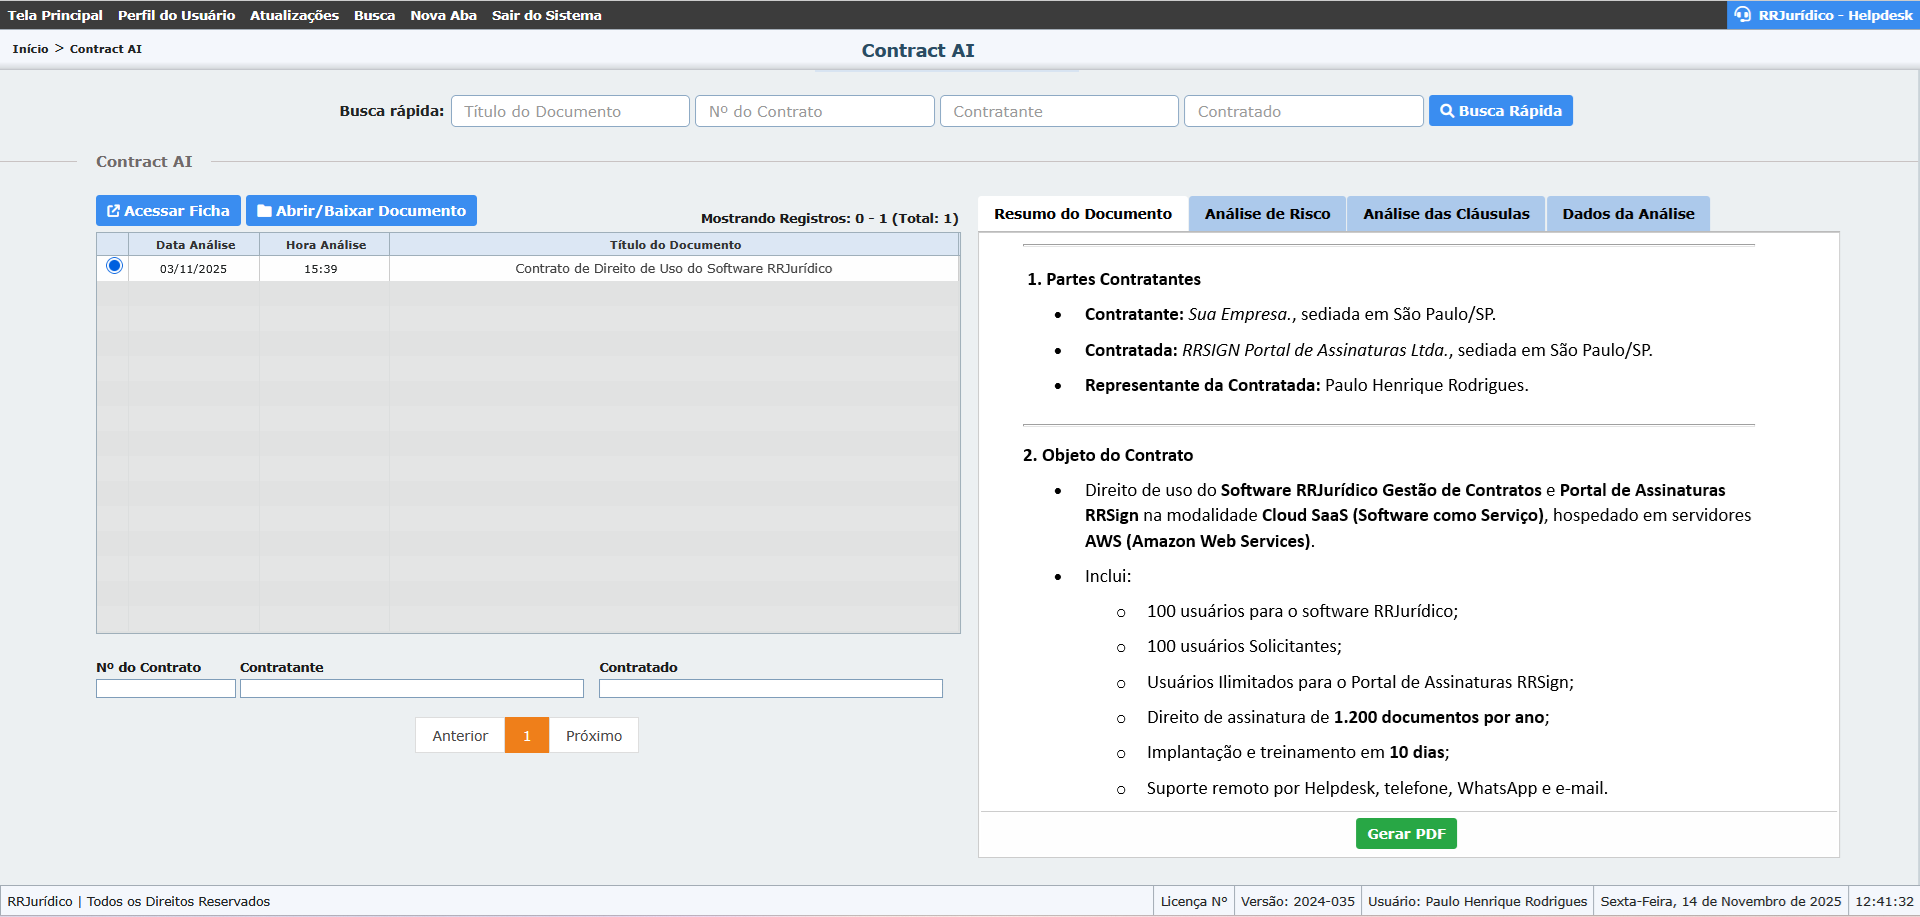Sort by the Data Análise column header

tap(195, 245)
